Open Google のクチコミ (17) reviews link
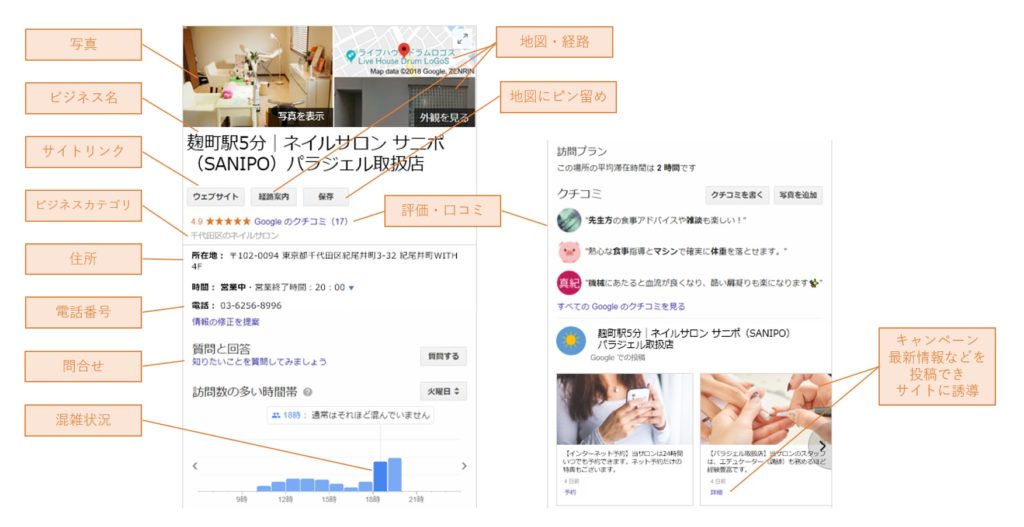 pos(301,221)
